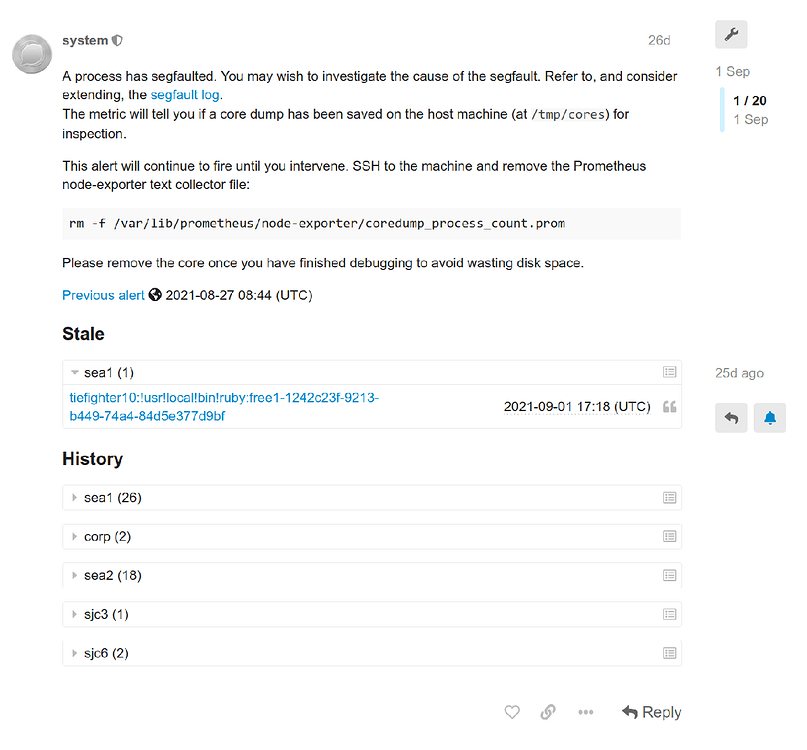Open the system user avatar
This screenshot has height=750, width=807.
32,54
